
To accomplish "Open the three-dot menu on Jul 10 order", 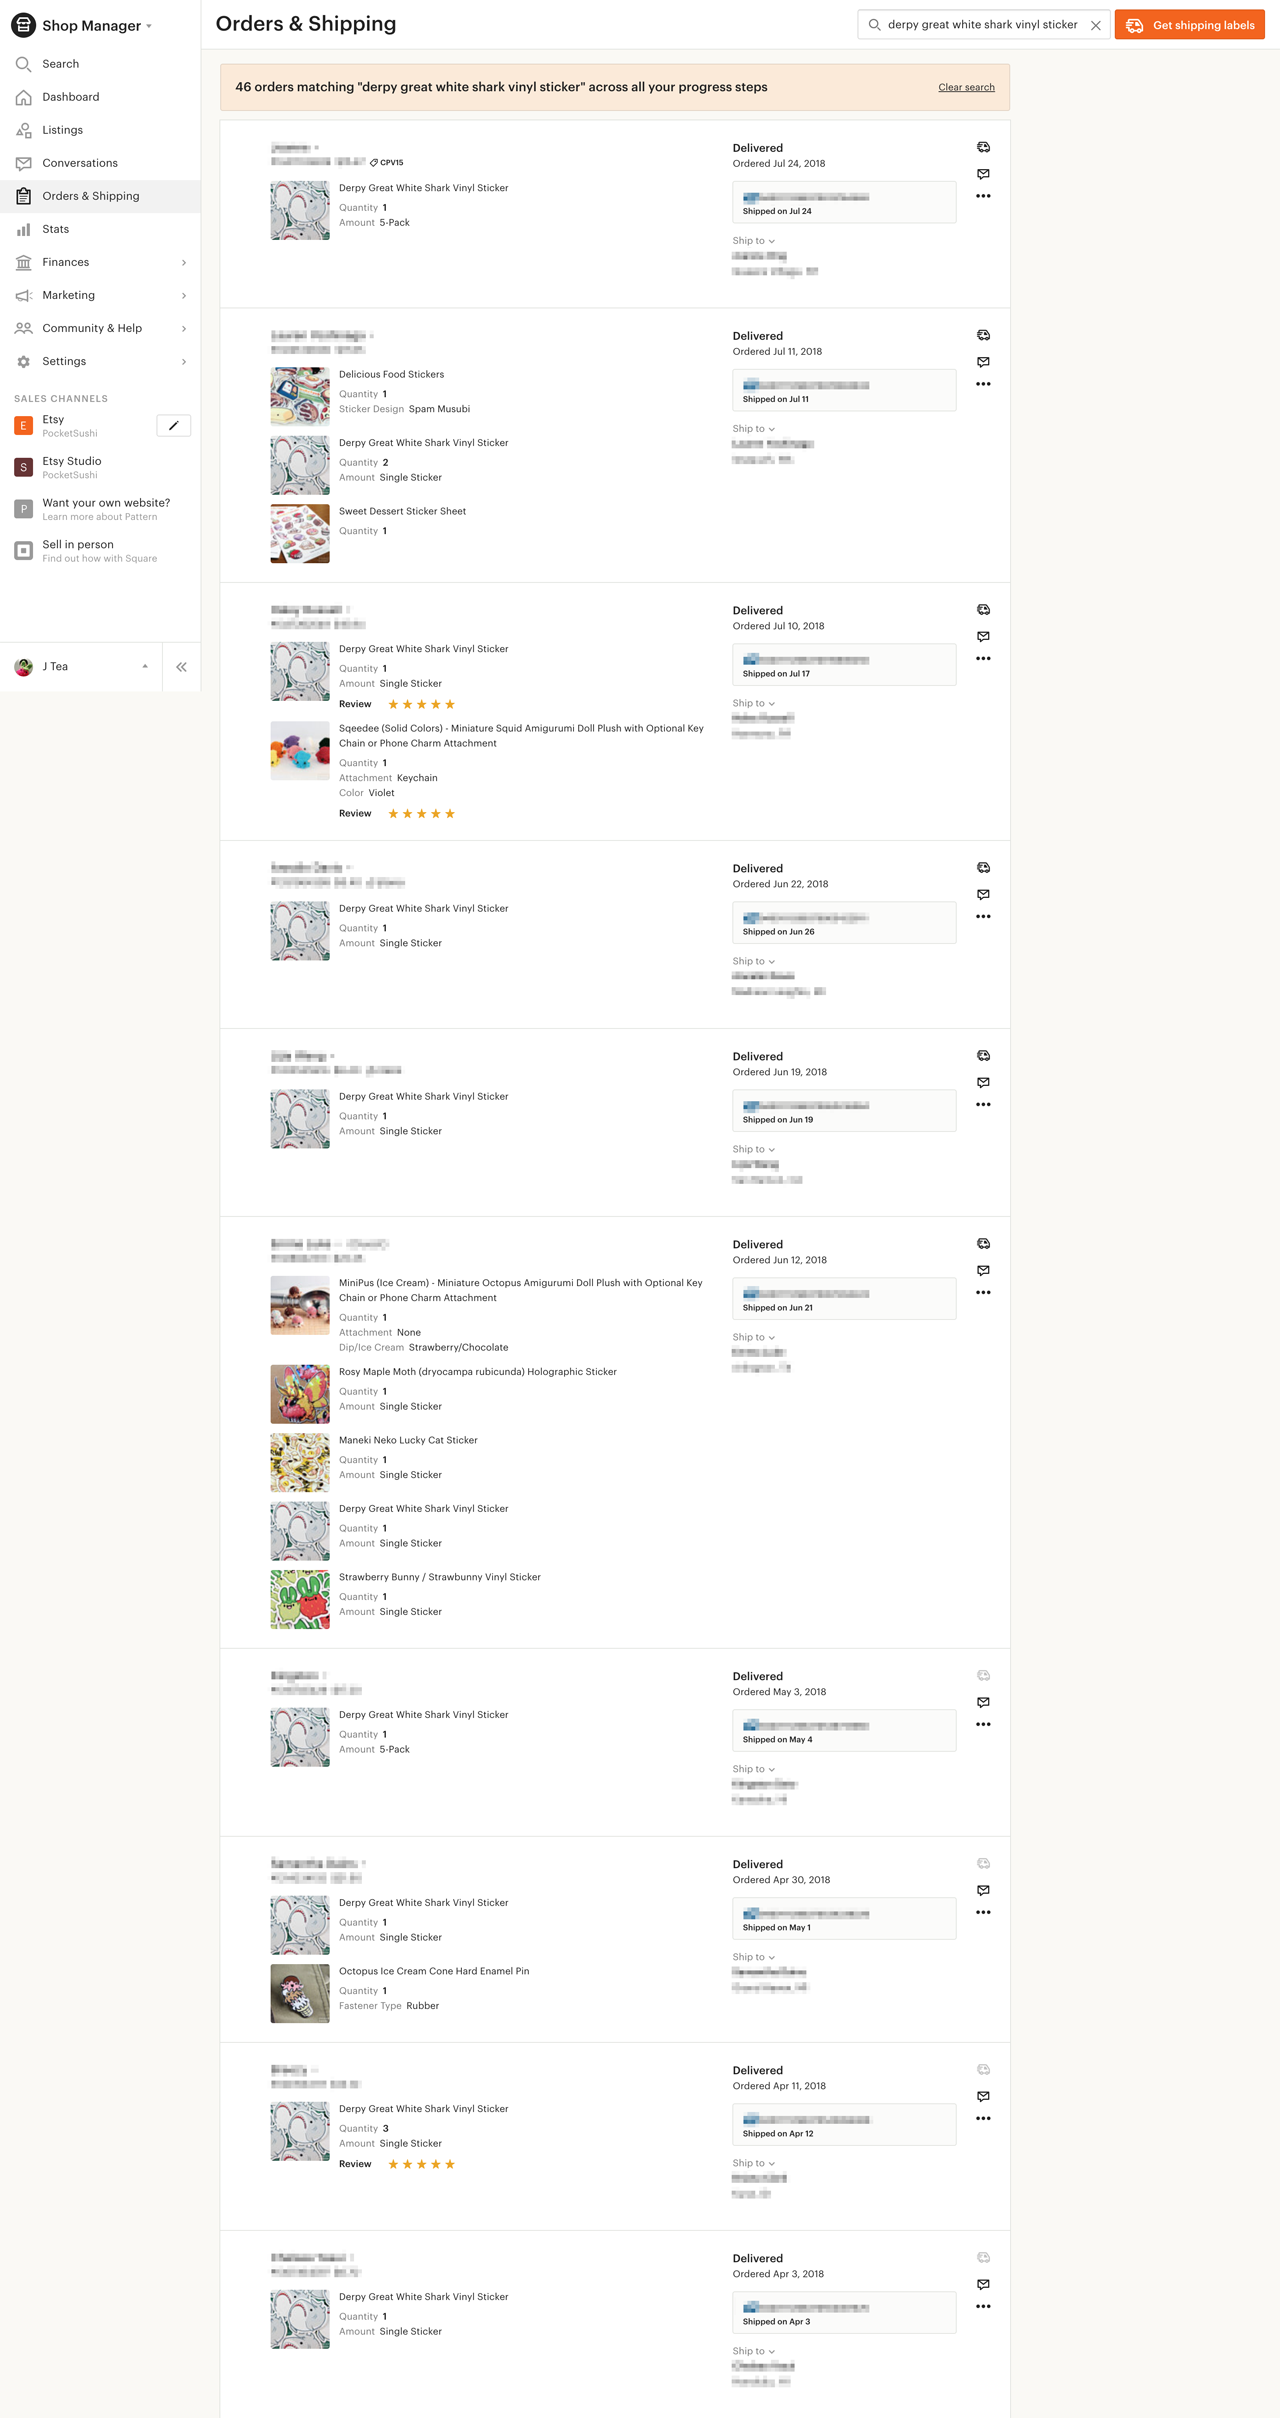I will 983,659.
